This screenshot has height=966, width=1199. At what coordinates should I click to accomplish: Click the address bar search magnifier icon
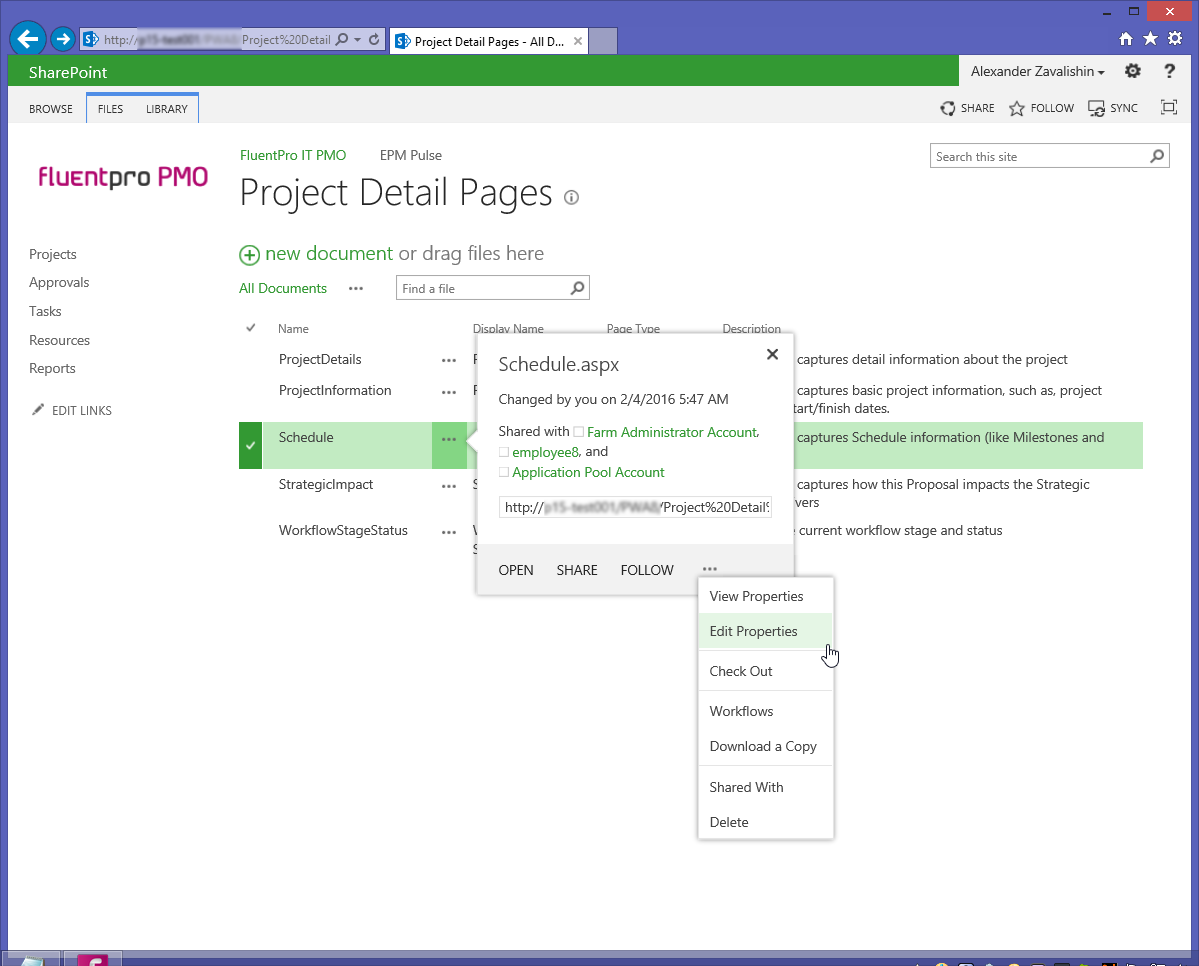point(342,39)
